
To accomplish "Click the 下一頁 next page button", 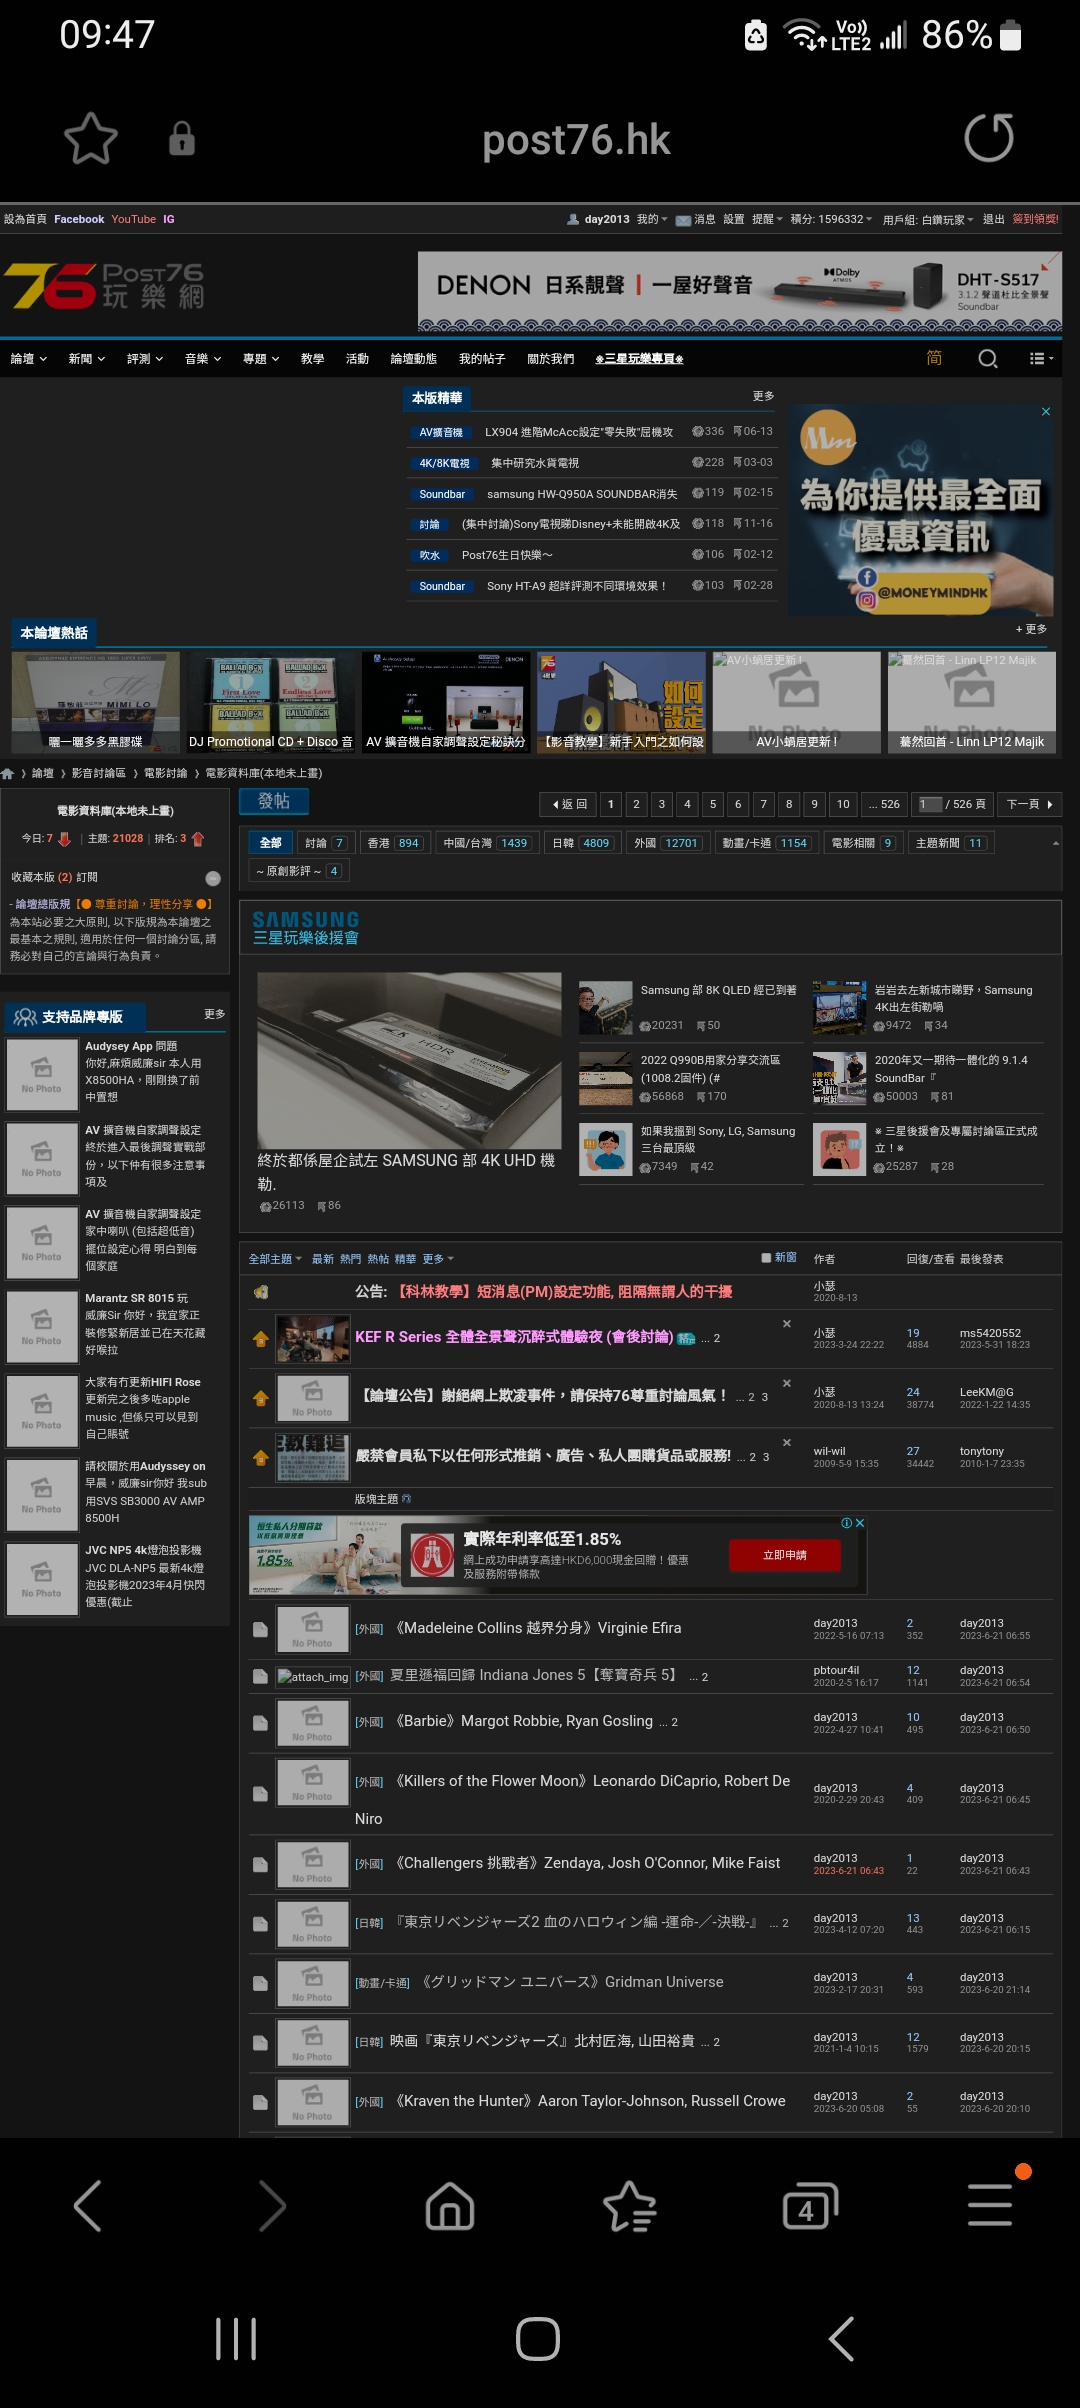I will [x=1030, y=804].
